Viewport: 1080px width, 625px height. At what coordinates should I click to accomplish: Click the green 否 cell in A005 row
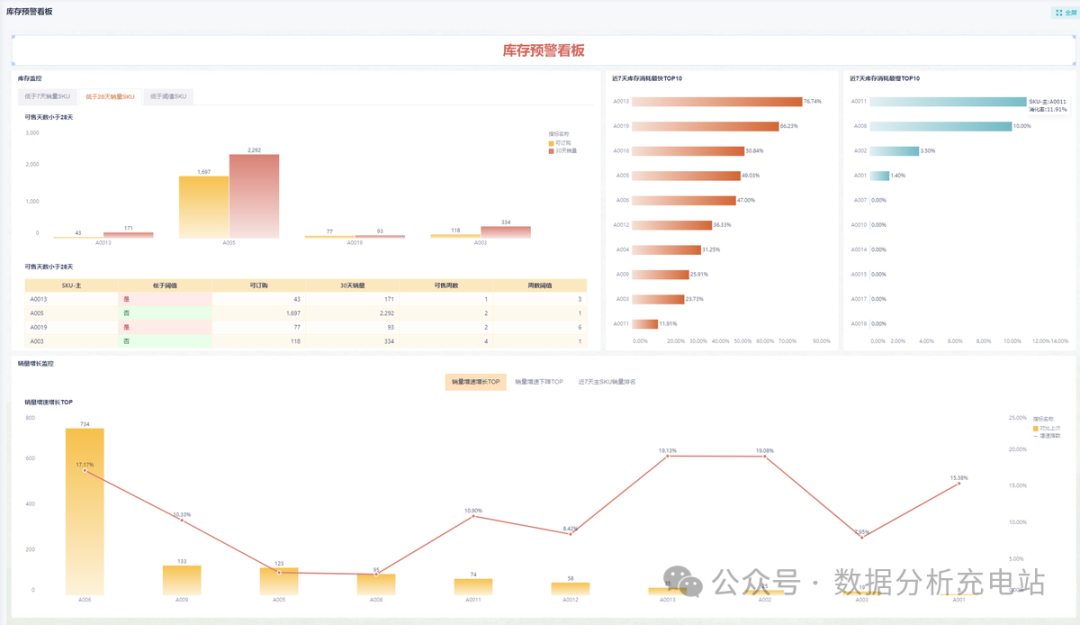[165, 313]
